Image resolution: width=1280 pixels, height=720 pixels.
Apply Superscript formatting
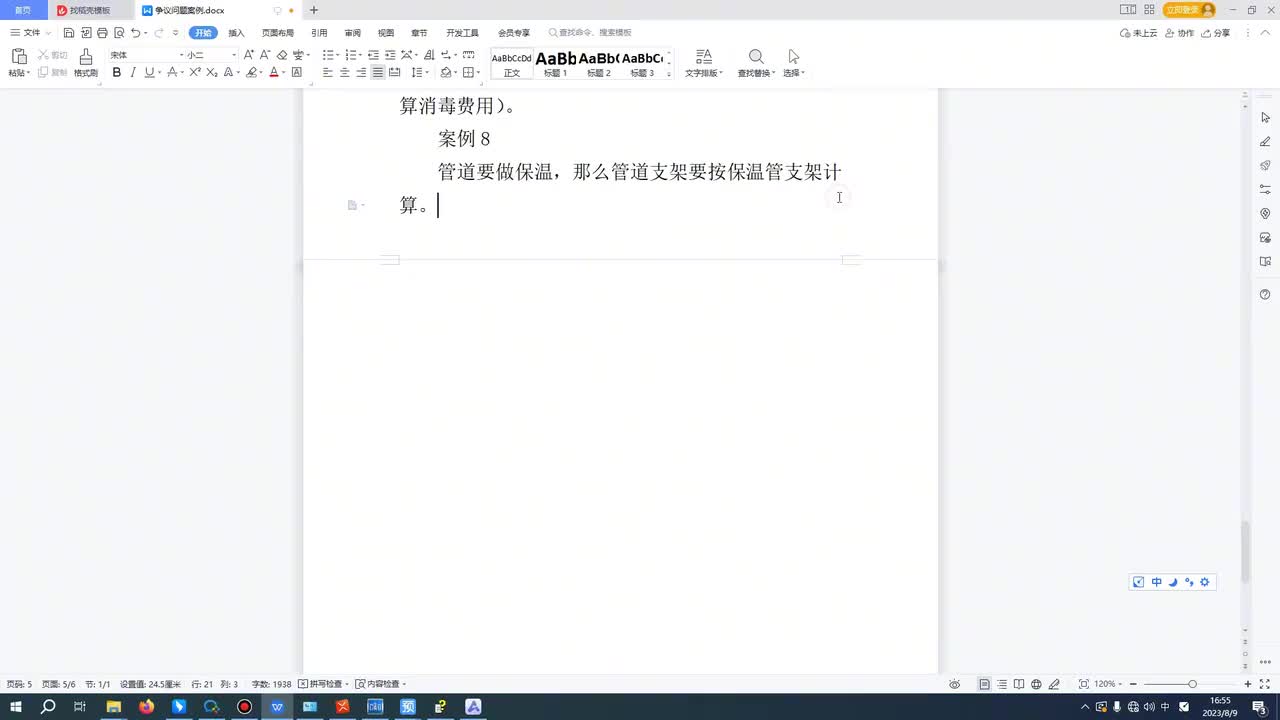pyautogui.click(x=196, y=73)
